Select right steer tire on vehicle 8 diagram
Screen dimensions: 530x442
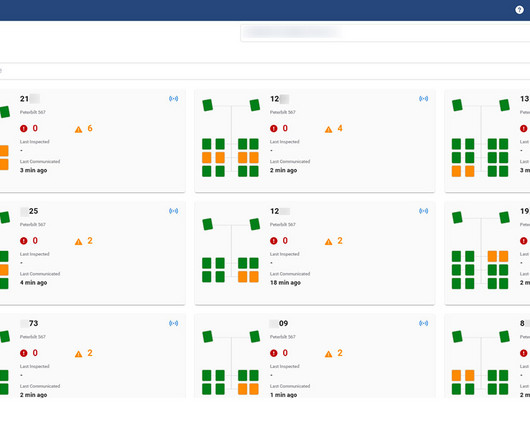tap(505, 337)
